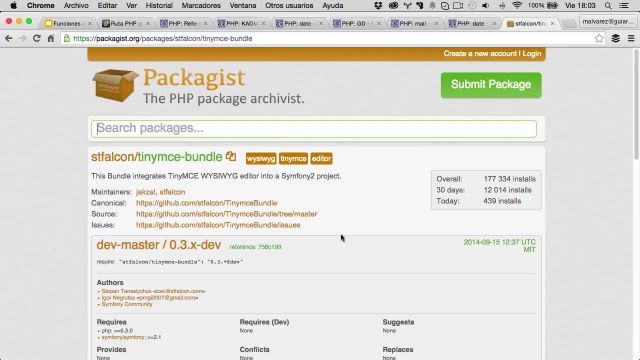Open the Source tree/master link
The image size is (640, 360).
click(227, 214)
